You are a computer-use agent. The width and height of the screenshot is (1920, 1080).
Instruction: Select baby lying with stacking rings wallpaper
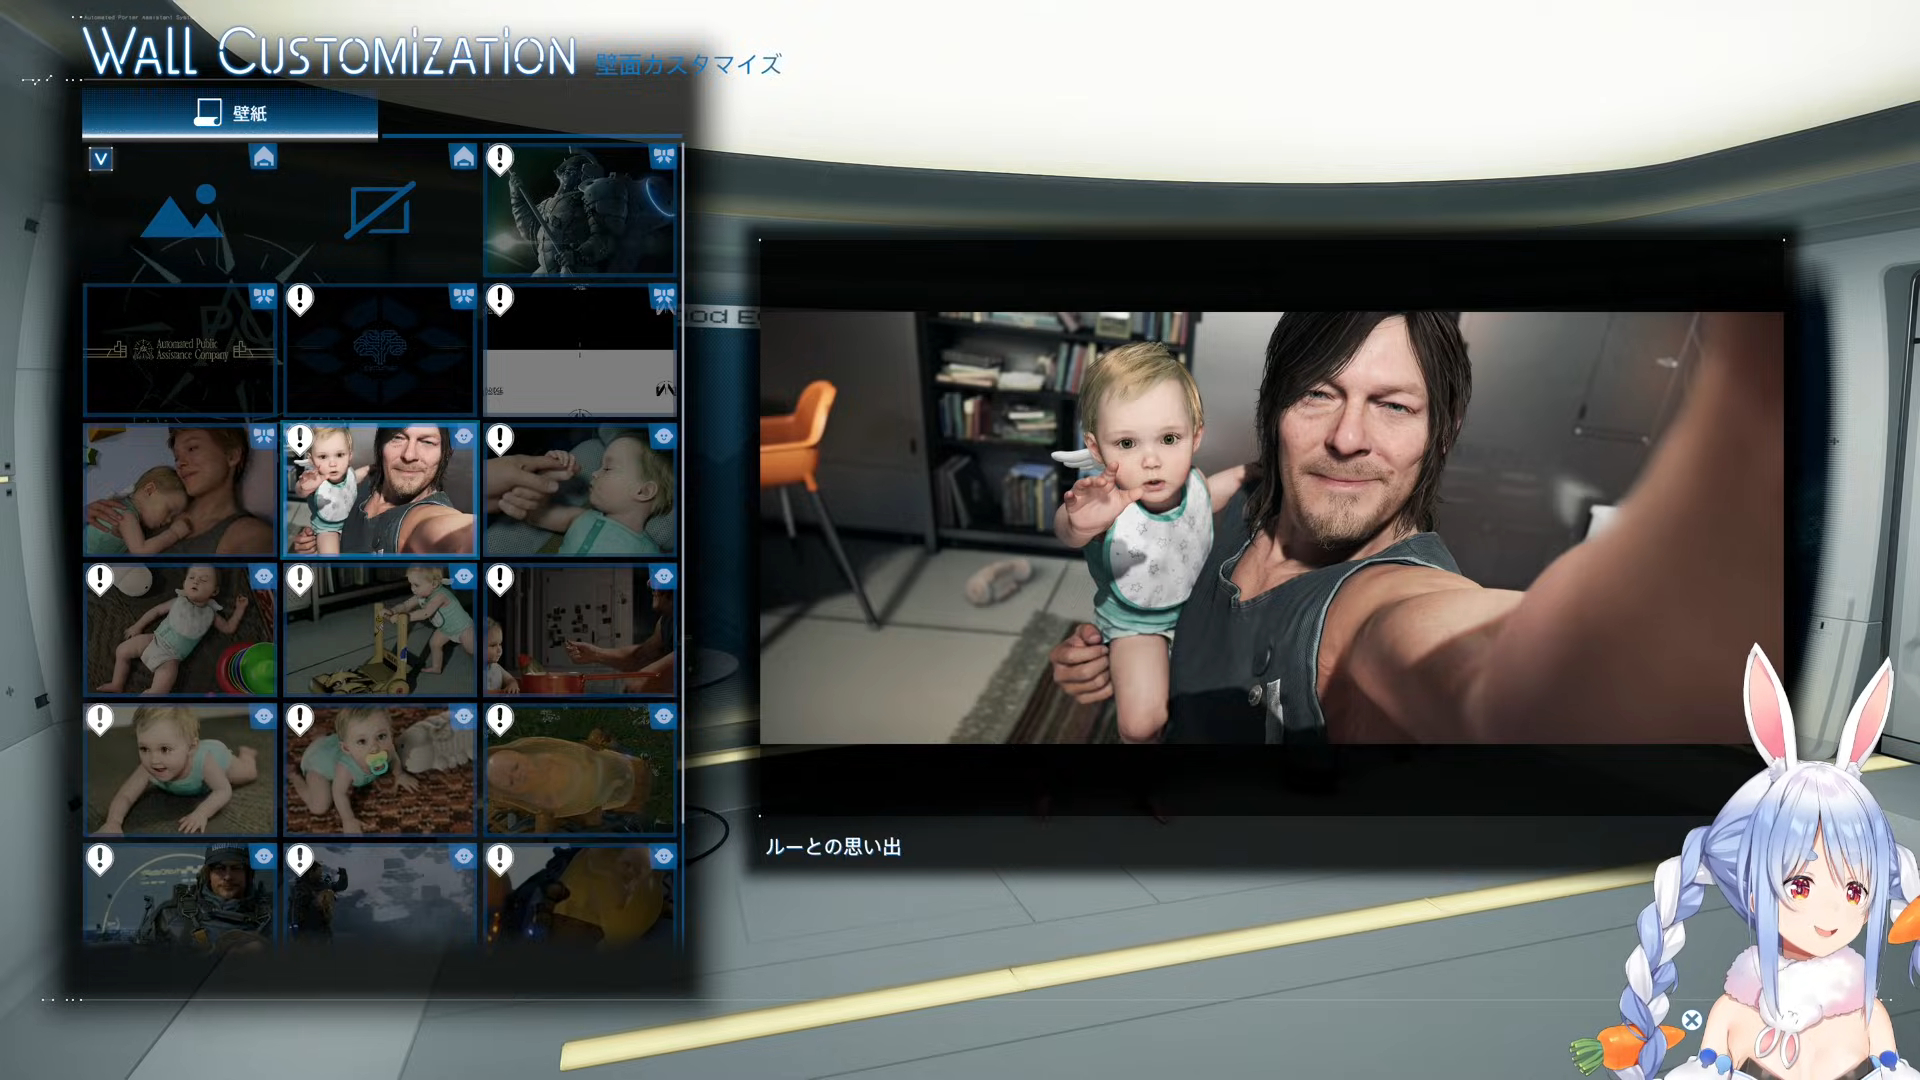180,630
